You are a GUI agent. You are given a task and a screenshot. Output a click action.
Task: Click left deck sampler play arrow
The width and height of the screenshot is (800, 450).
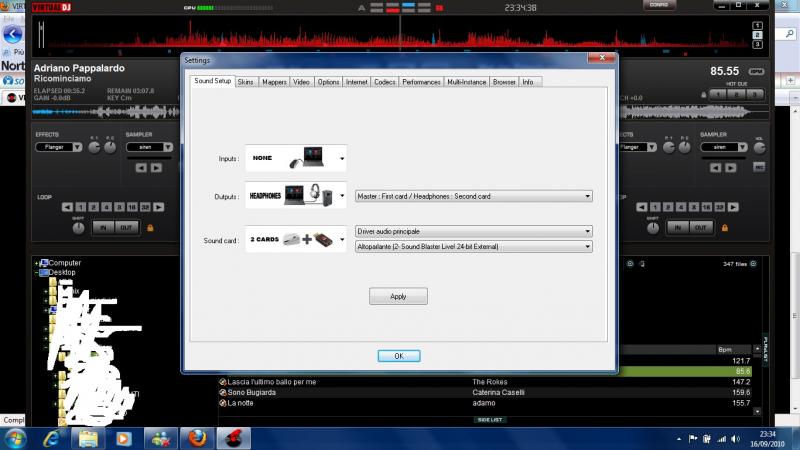tap(156, 167)
